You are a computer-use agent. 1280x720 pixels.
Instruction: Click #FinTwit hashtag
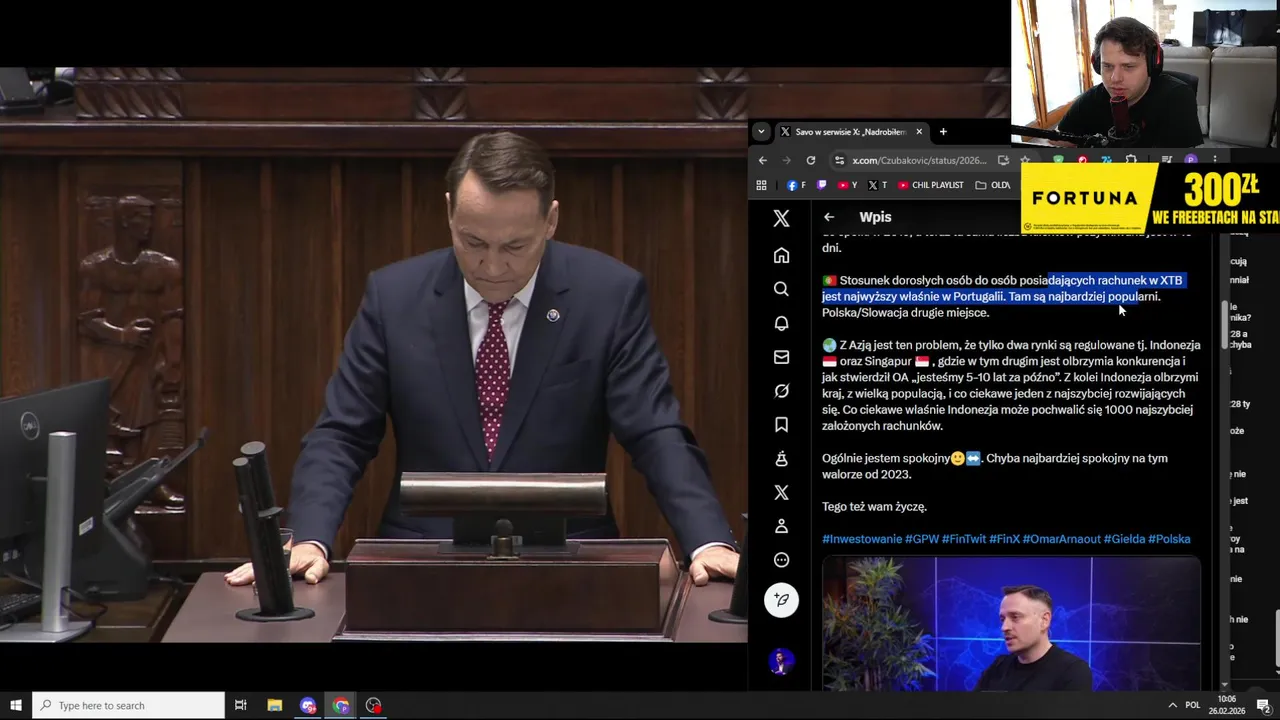click(964, 539)
